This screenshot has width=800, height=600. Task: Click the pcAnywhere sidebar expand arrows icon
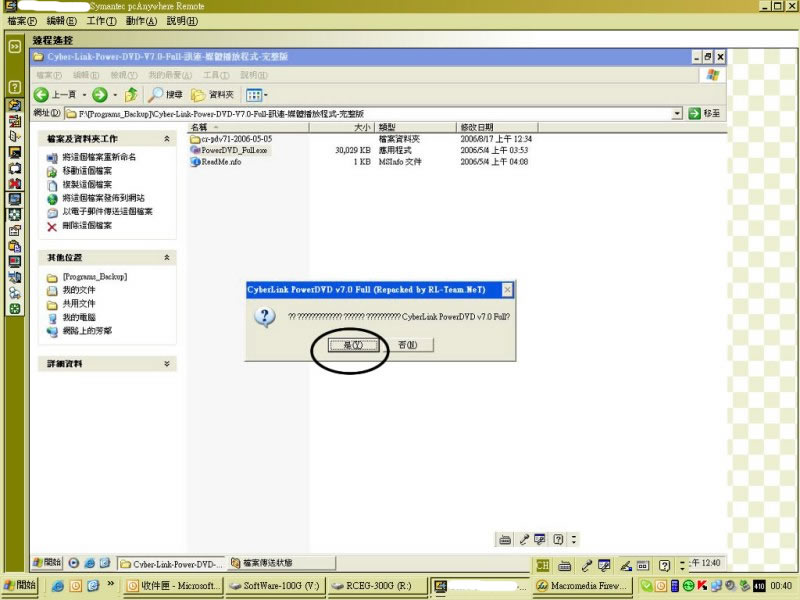point(15,46)
